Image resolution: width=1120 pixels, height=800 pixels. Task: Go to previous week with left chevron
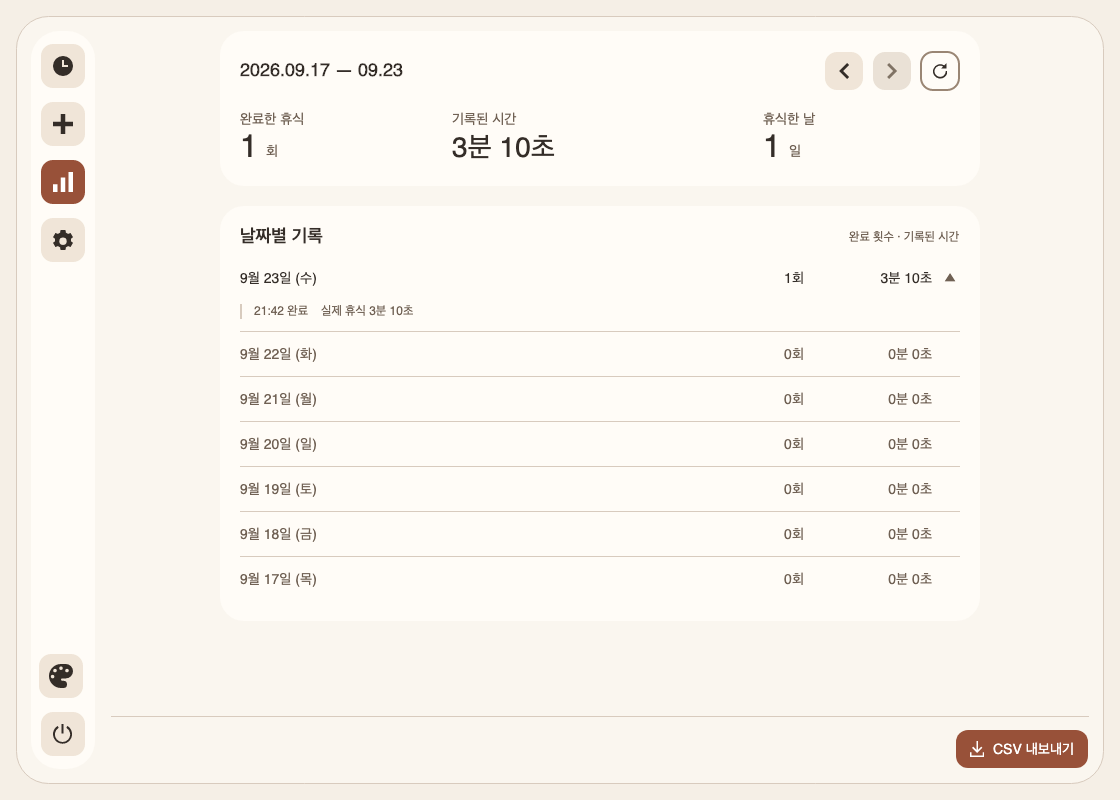844,71
